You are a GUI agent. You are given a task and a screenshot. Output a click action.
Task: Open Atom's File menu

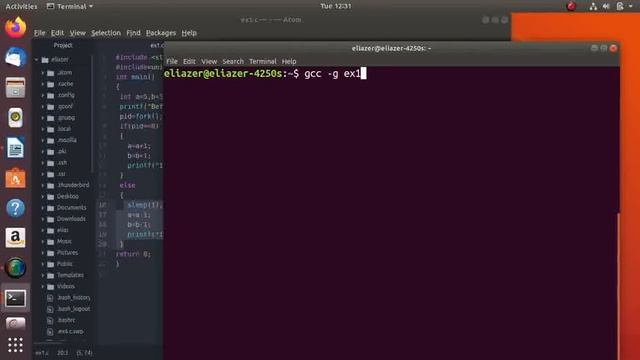pos(40,33)
